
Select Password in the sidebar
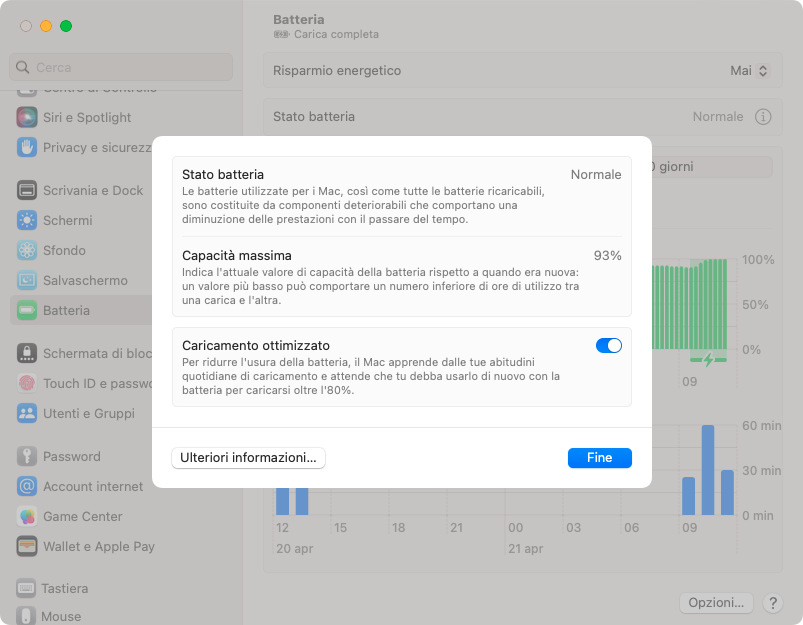coord(72,456)
